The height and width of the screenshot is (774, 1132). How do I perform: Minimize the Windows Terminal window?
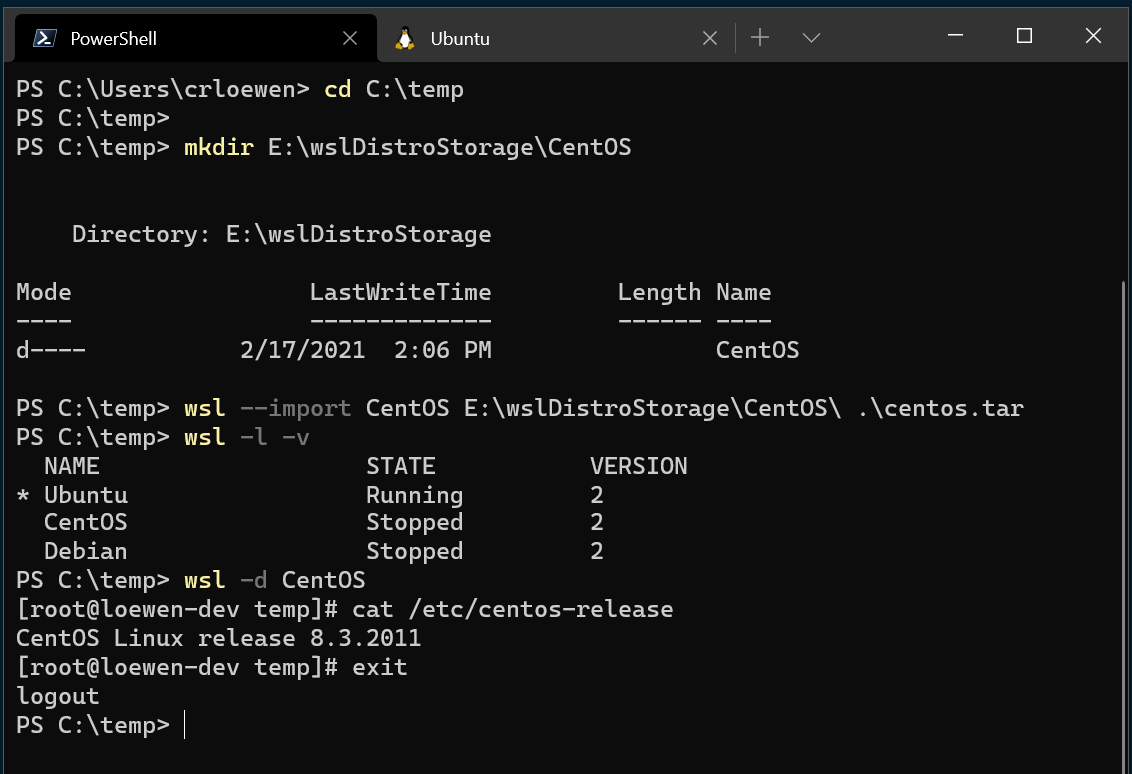[x=955, y=36]
